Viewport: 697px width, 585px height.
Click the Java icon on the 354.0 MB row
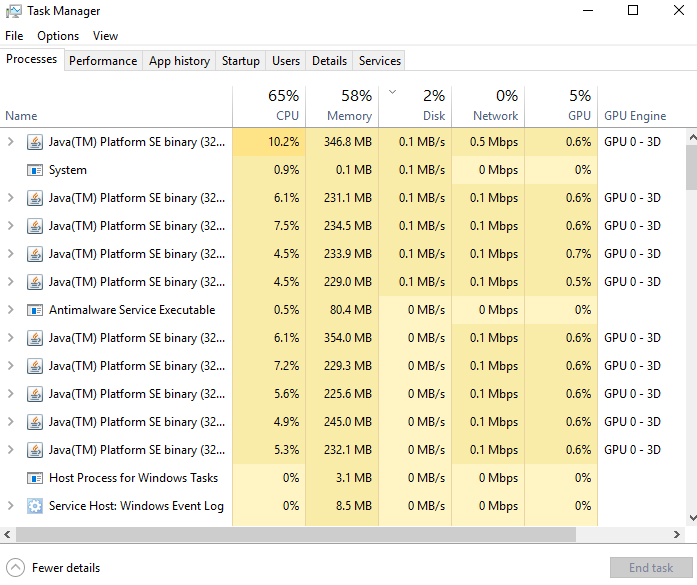tap(35, 338)
